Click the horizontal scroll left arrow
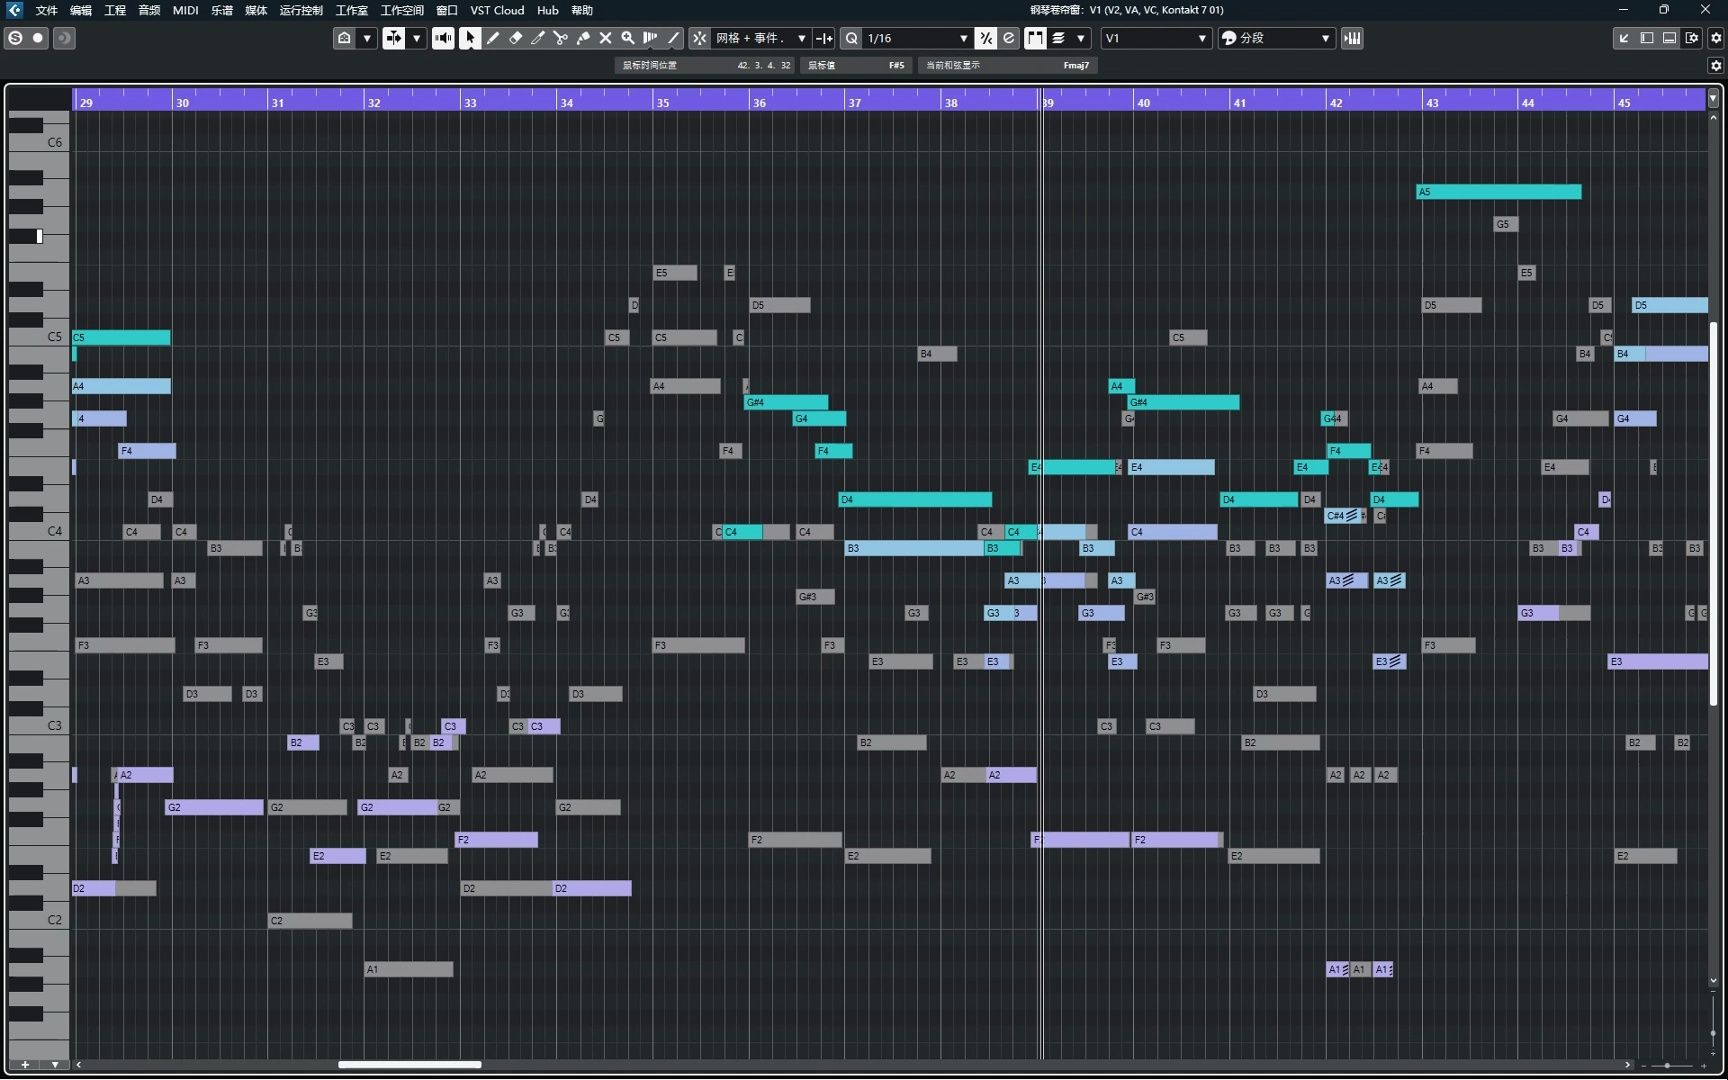 click(79, 1065)
